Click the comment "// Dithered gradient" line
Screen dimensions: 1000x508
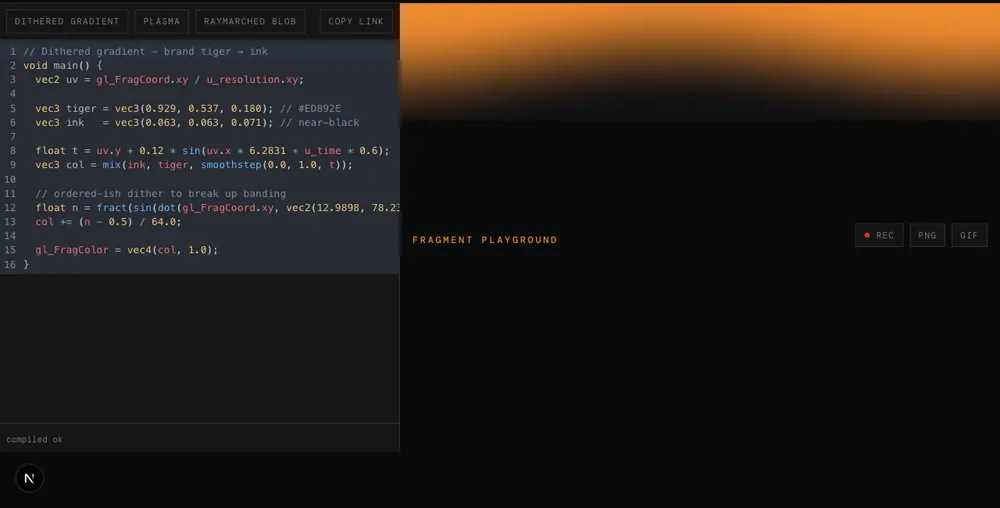pos(145,52)
